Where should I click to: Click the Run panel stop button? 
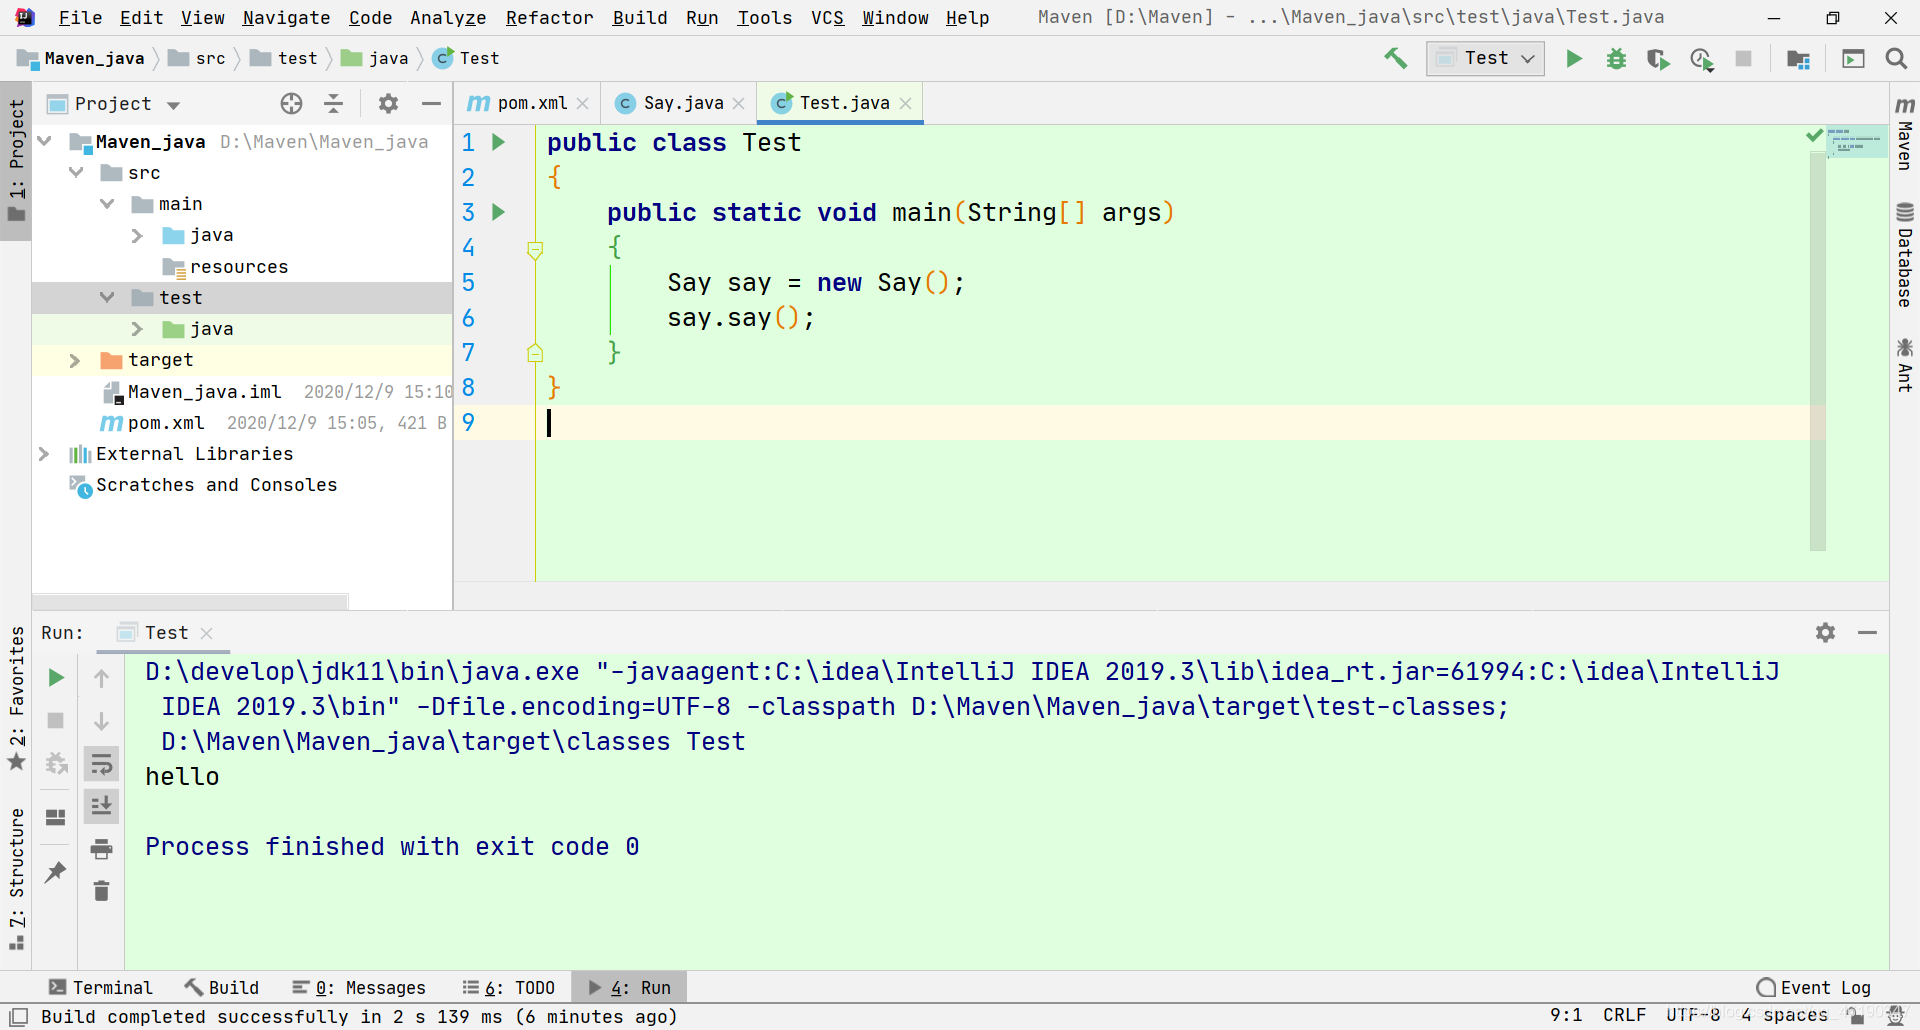click(56, 720)
